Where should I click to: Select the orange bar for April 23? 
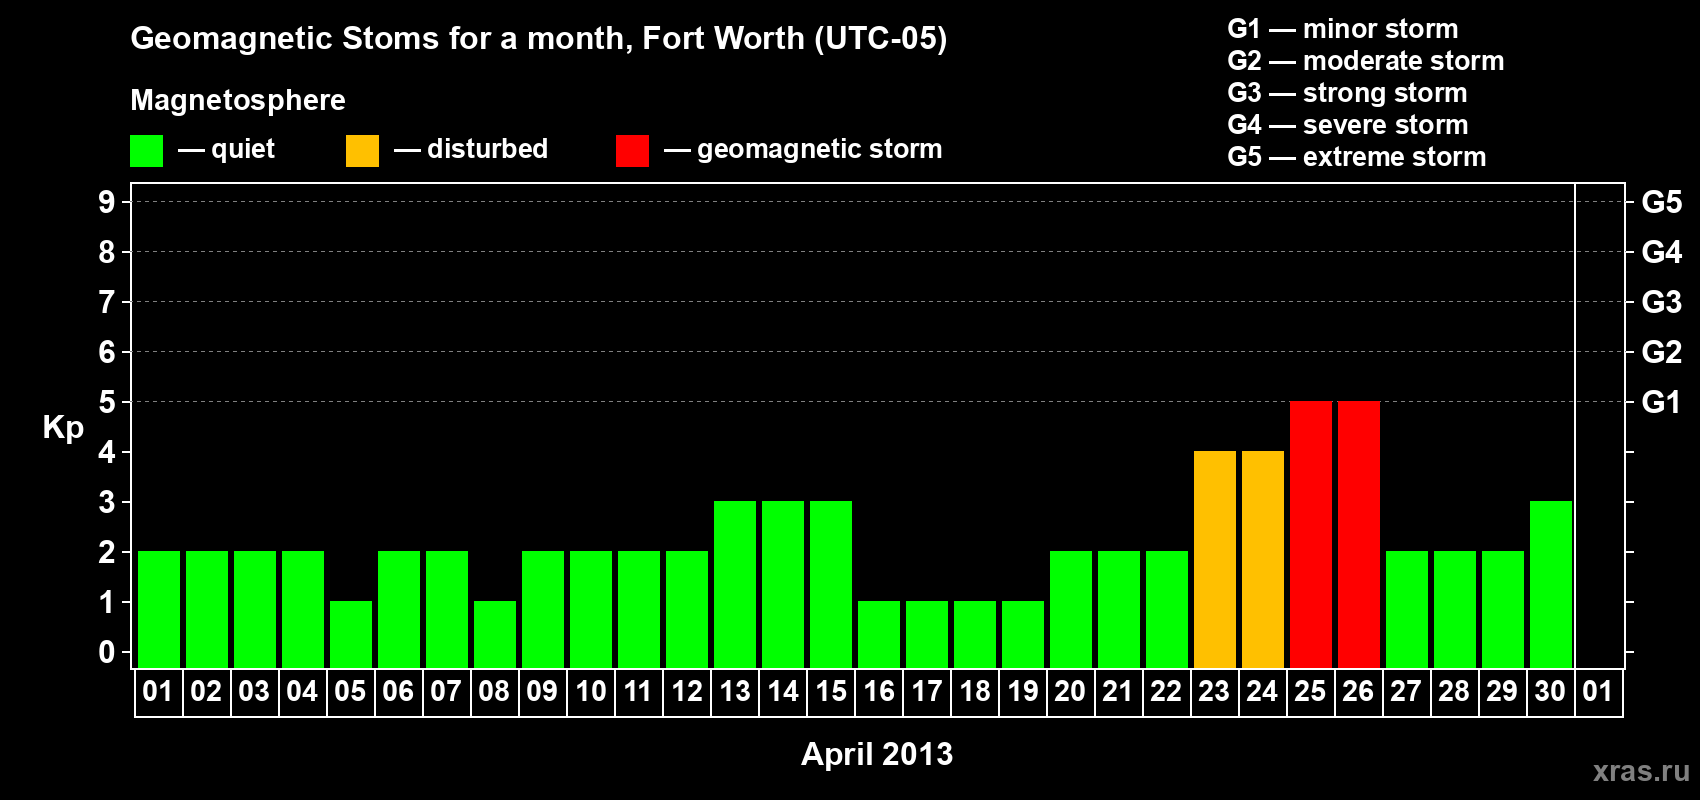tap(1215, 560)
